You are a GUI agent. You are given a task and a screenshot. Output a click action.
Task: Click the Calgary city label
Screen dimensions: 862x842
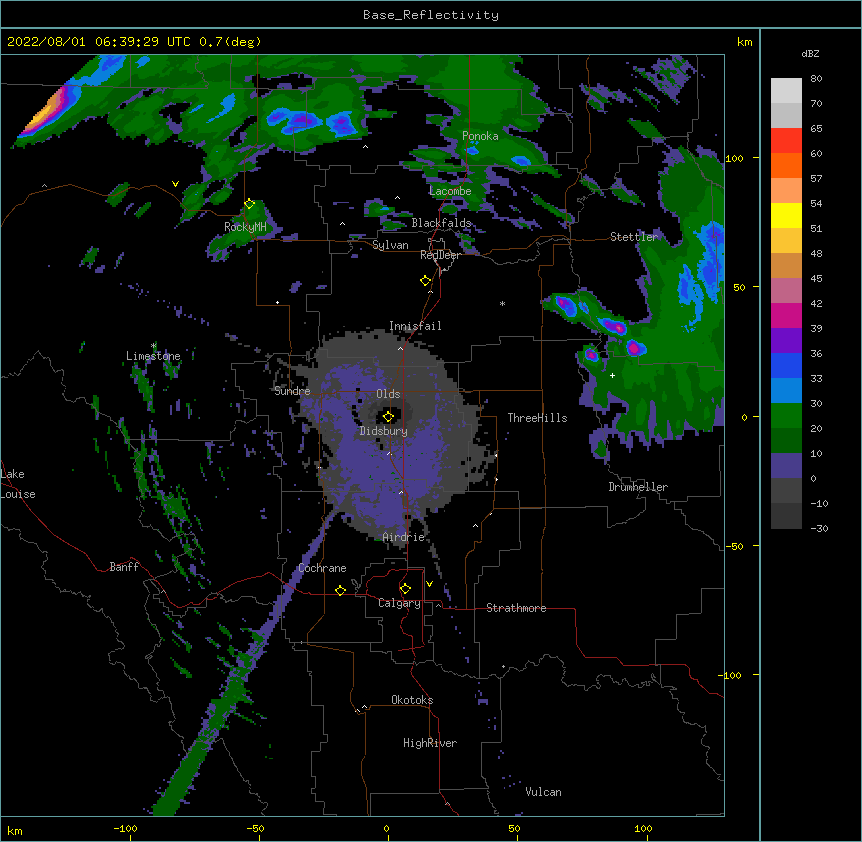pyautogui.click(x=399, y=603)
